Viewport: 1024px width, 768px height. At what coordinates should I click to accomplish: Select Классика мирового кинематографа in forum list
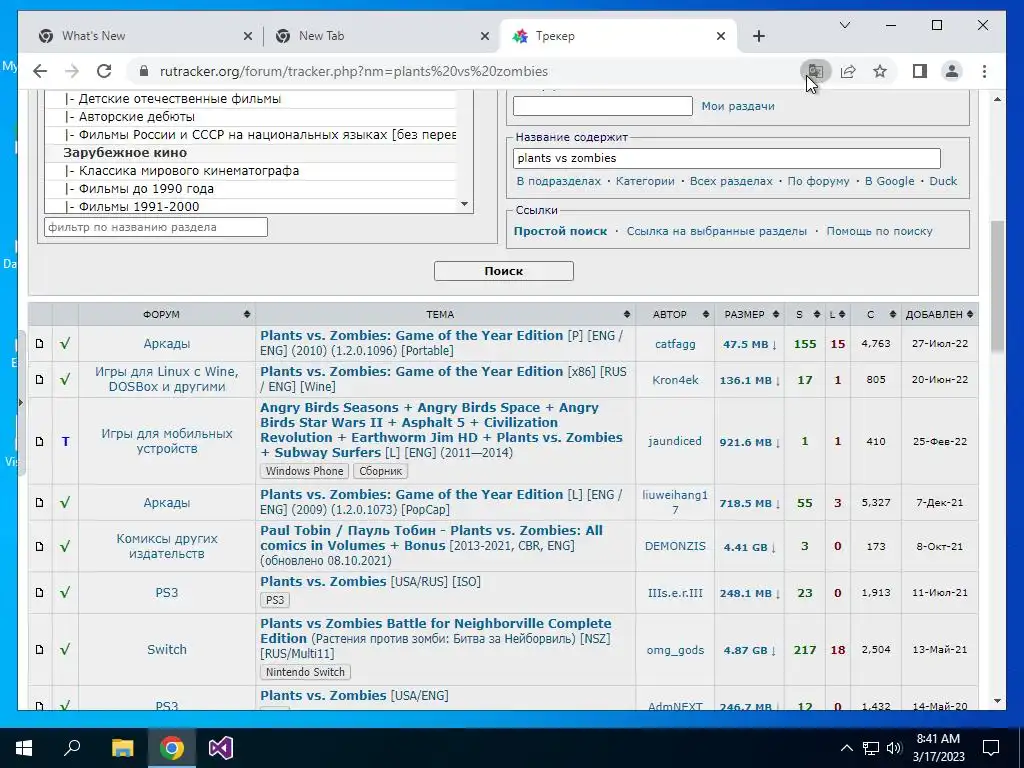[x=251, y=170]
